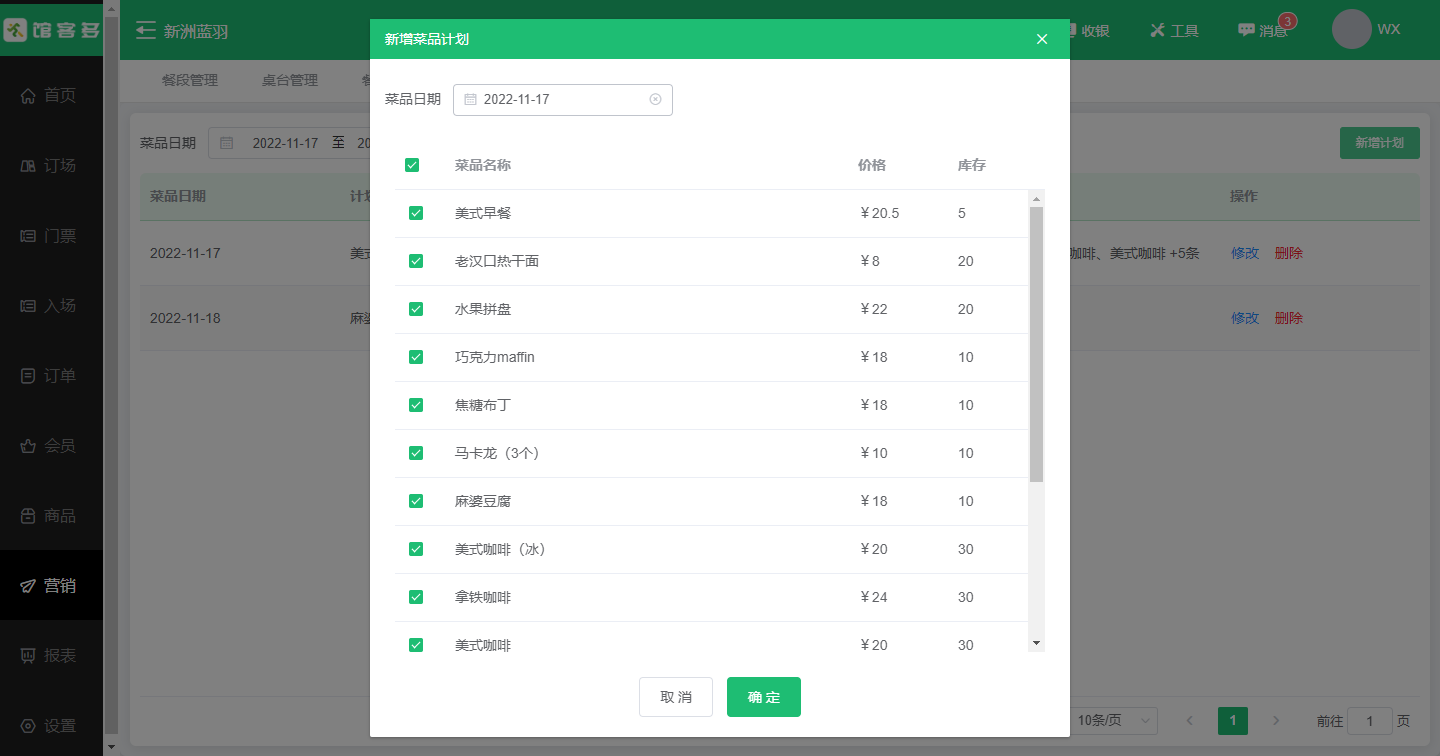
Task: Switch to the 桌台管理 tab
Action: 289,80
